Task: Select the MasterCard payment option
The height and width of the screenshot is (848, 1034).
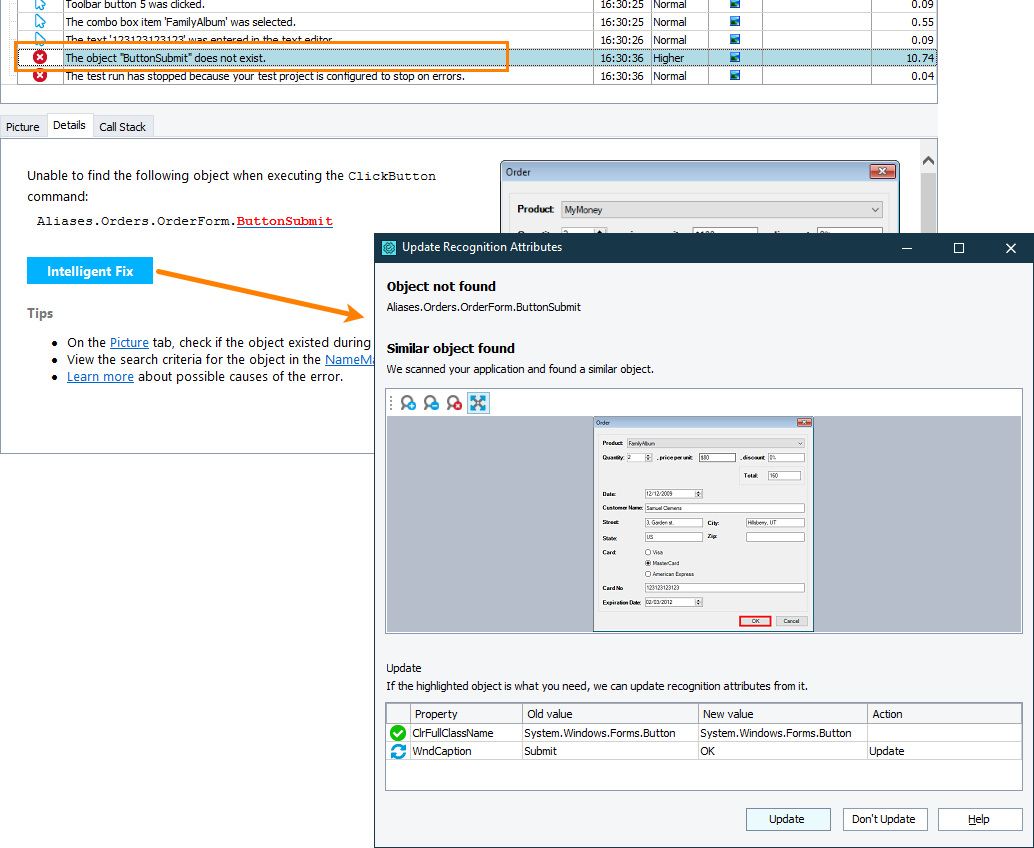Action: 648,564
